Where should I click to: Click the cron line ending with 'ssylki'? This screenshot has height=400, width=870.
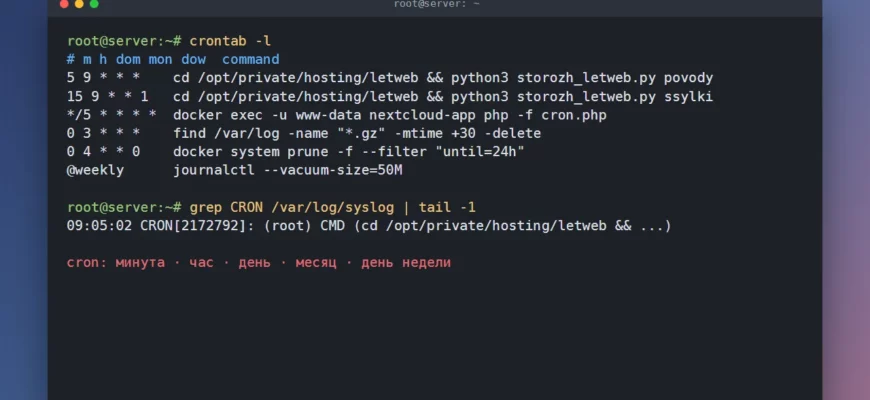pyautogui.click(x=390, y=97)
